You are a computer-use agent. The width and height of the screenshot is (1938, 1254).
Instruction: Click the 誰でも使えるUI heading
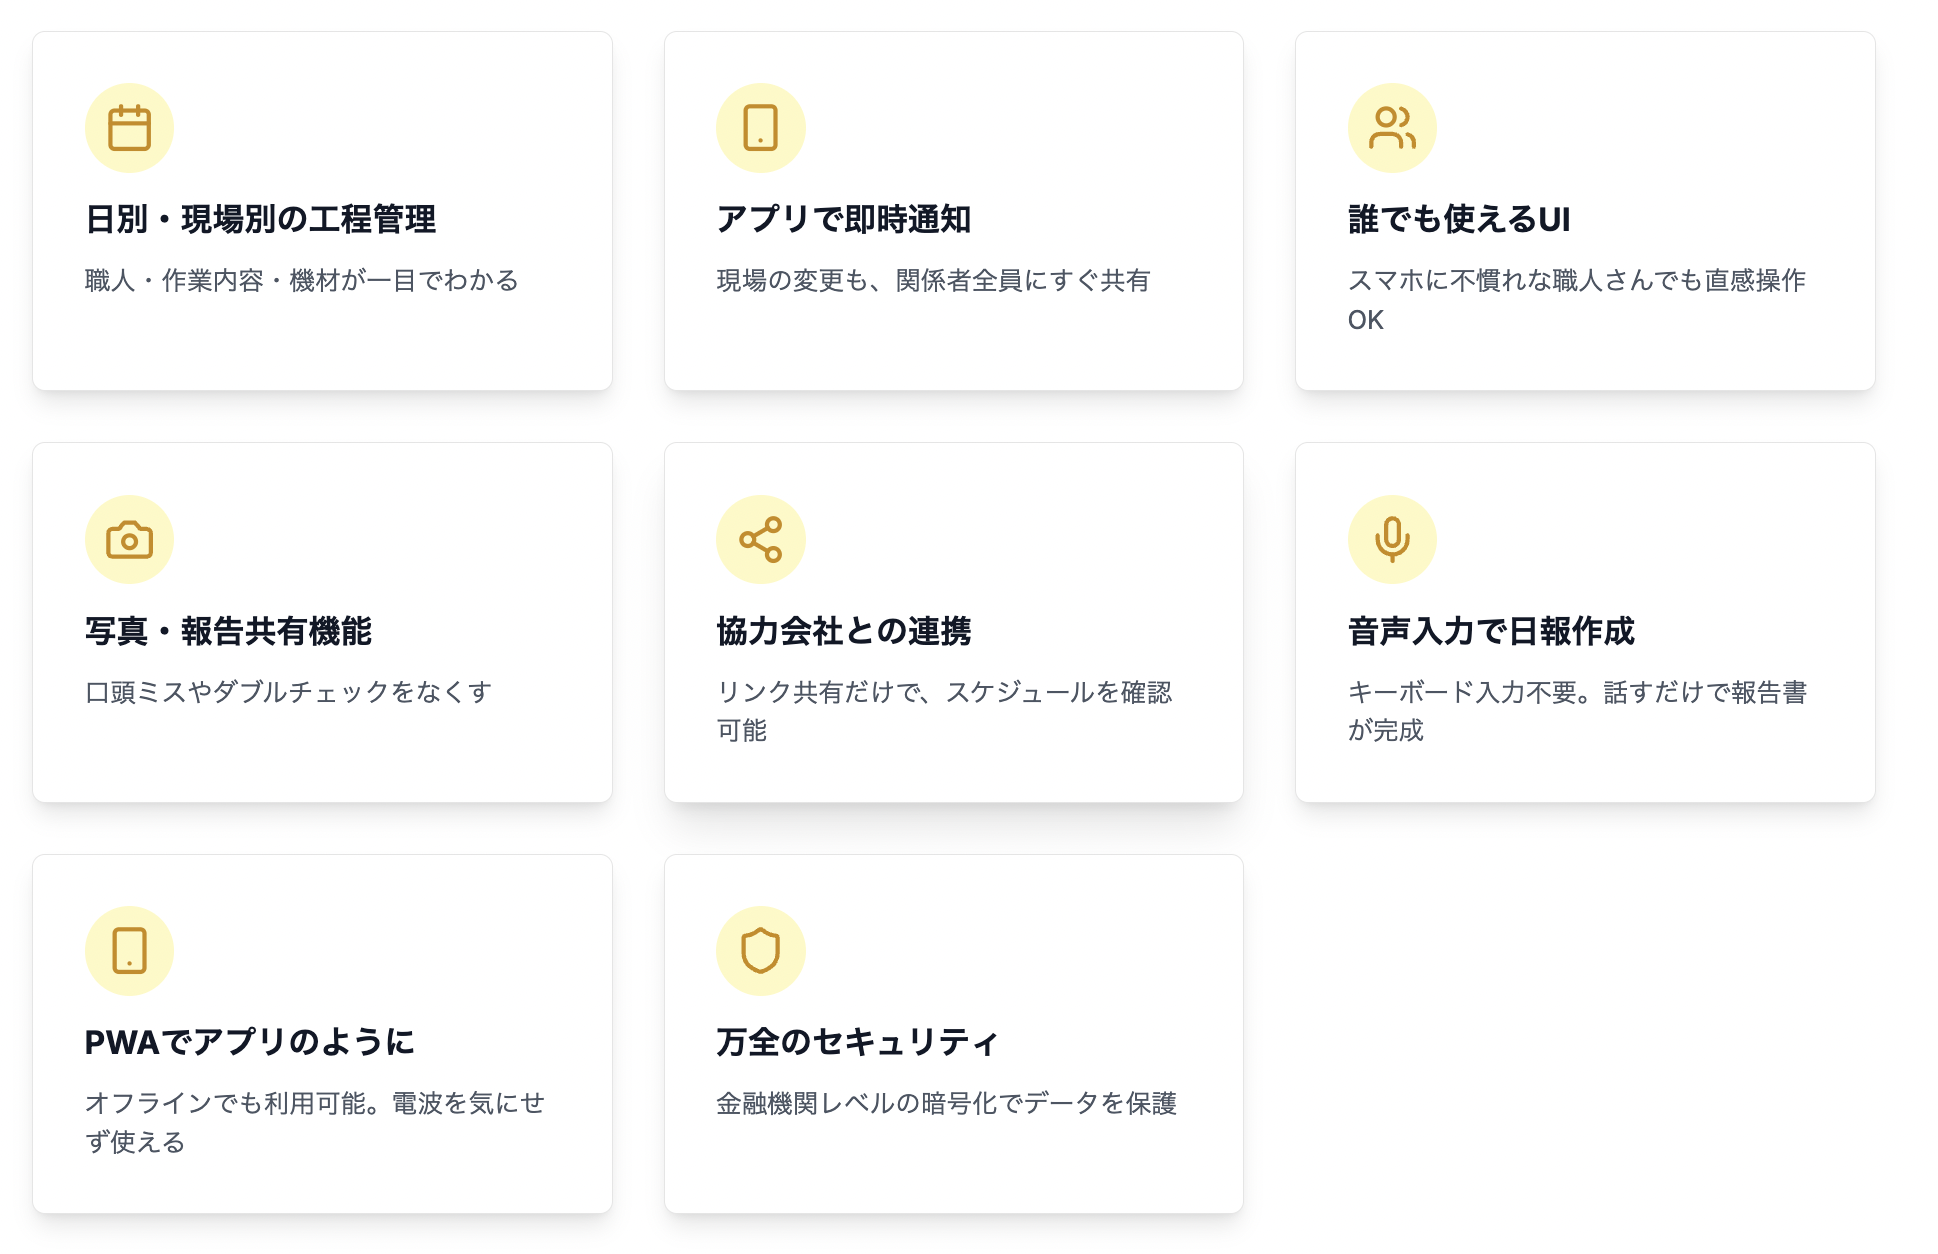click(1459, 219)
